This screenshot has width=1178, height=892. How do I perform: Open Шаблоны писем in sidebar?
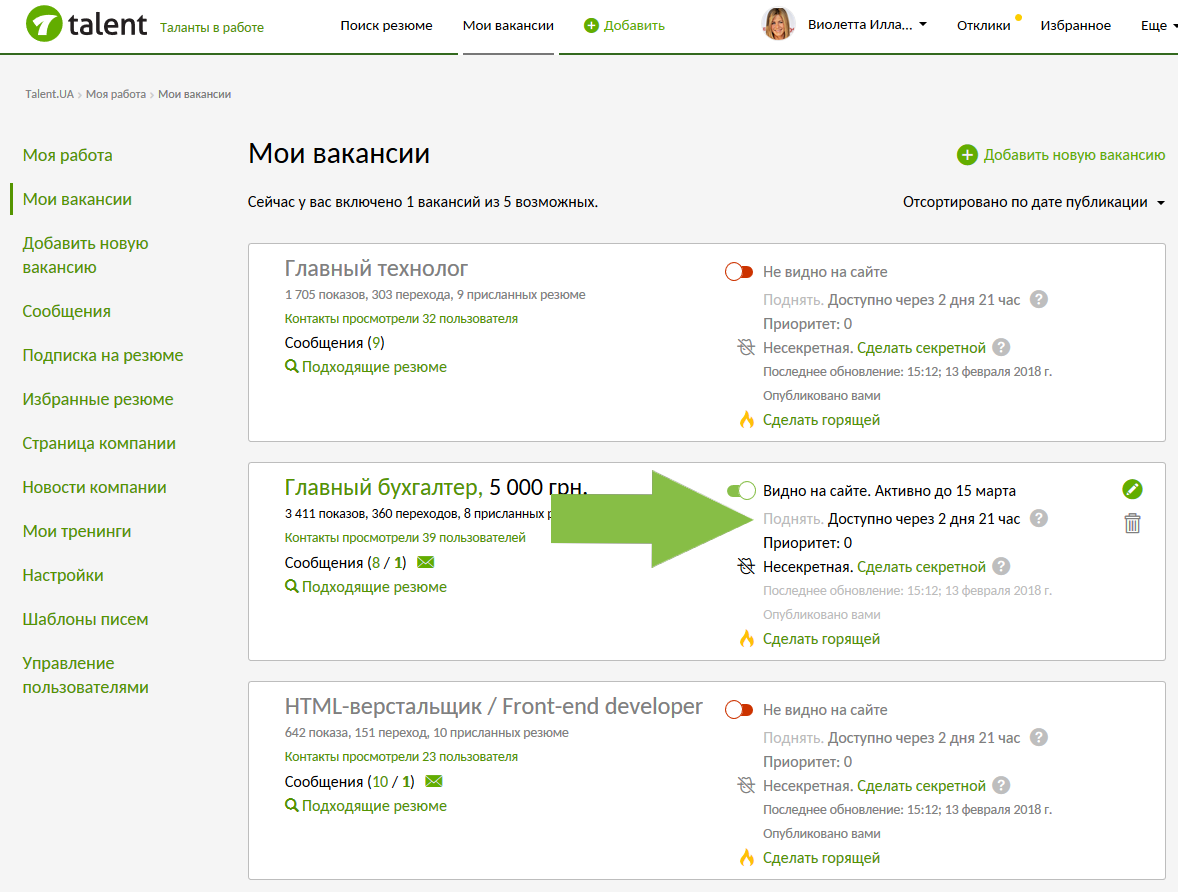tap(86, 619)
